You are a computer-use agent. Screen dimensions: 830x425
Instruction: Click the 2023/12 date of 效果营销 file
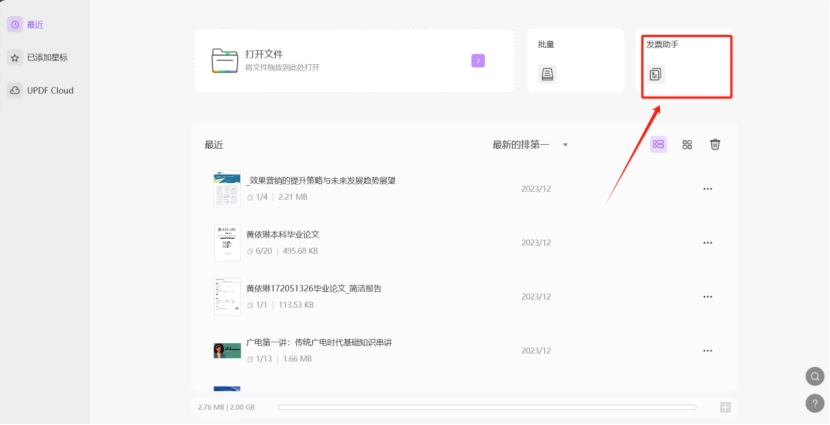point(536,189)
